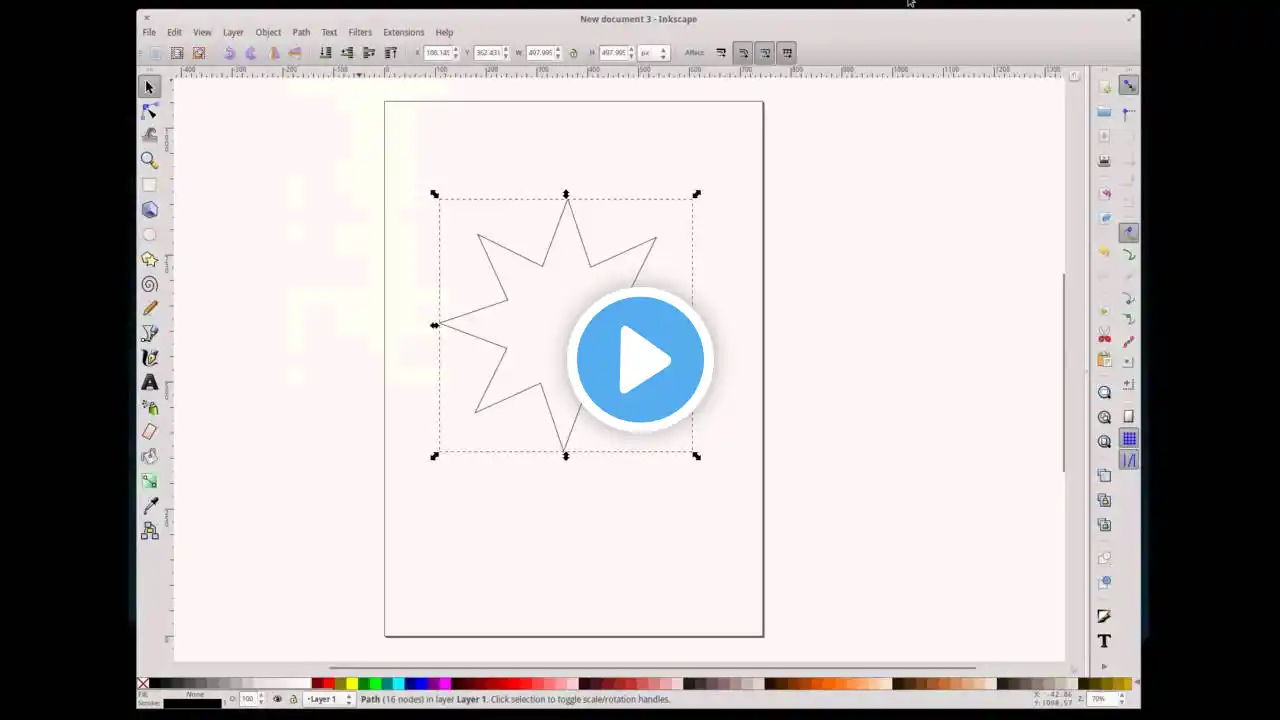
Task: Rotate selection 90° counter-clockwise
Action: 229,53
